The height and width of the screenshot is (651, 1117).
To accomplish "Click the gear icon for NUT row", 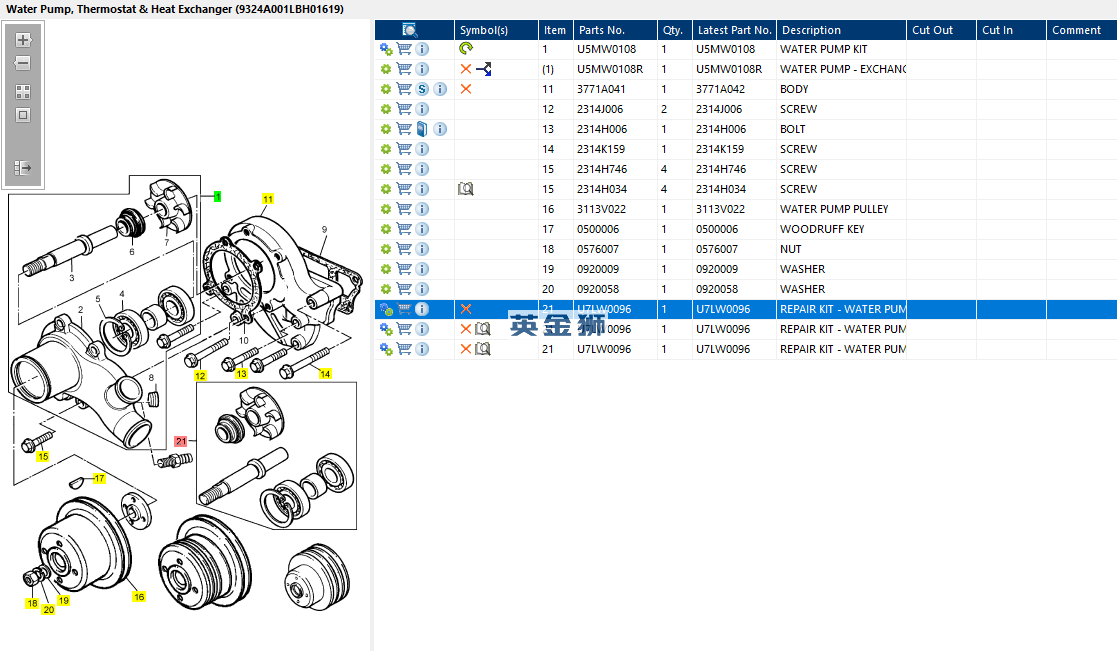I will tap(386, 249).
